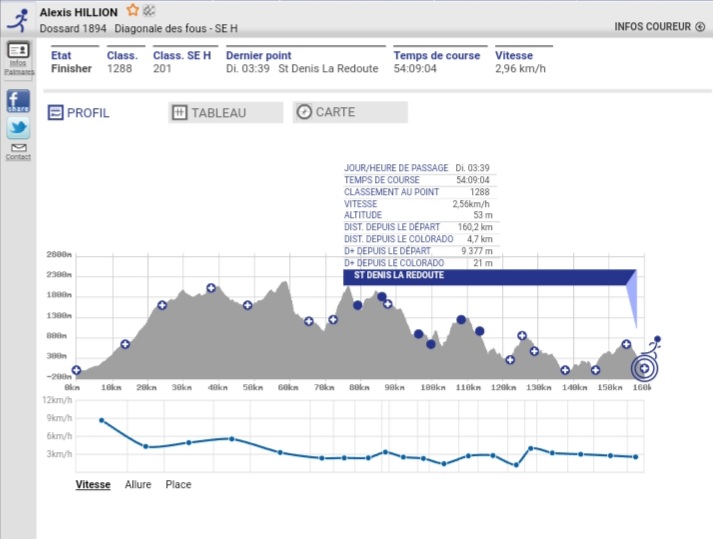Screen dimensions: 713x539
Task: Select checkpoint marker near 66km
Action: coord(309,322)
